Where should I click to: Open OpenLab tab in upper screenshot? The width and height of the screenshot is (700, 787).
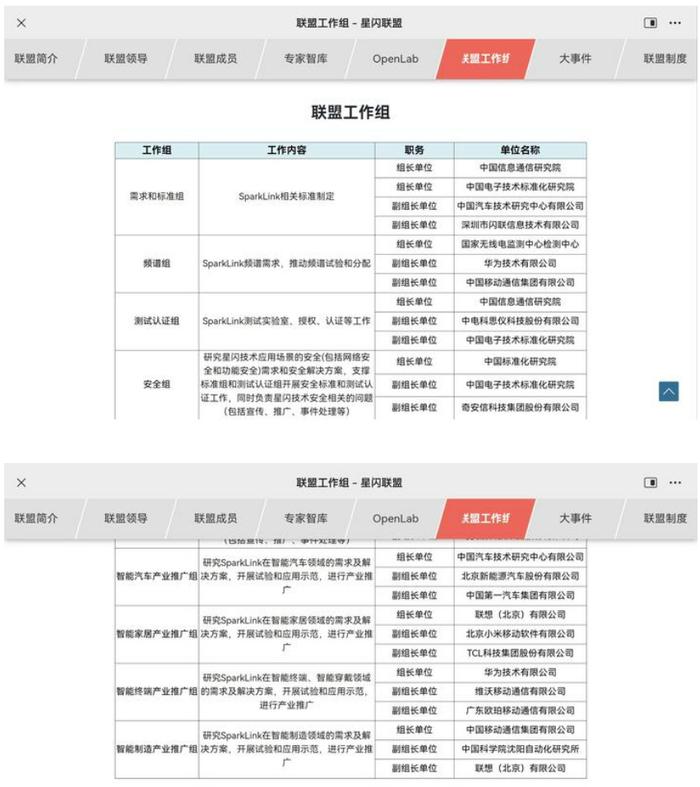coord(395,59)
